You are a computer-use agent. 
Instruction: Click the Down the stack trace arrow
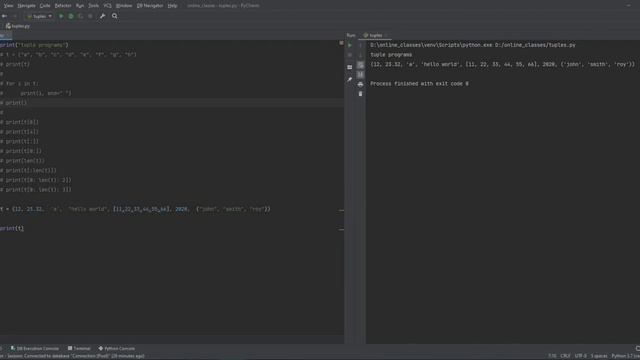(360, 55)
